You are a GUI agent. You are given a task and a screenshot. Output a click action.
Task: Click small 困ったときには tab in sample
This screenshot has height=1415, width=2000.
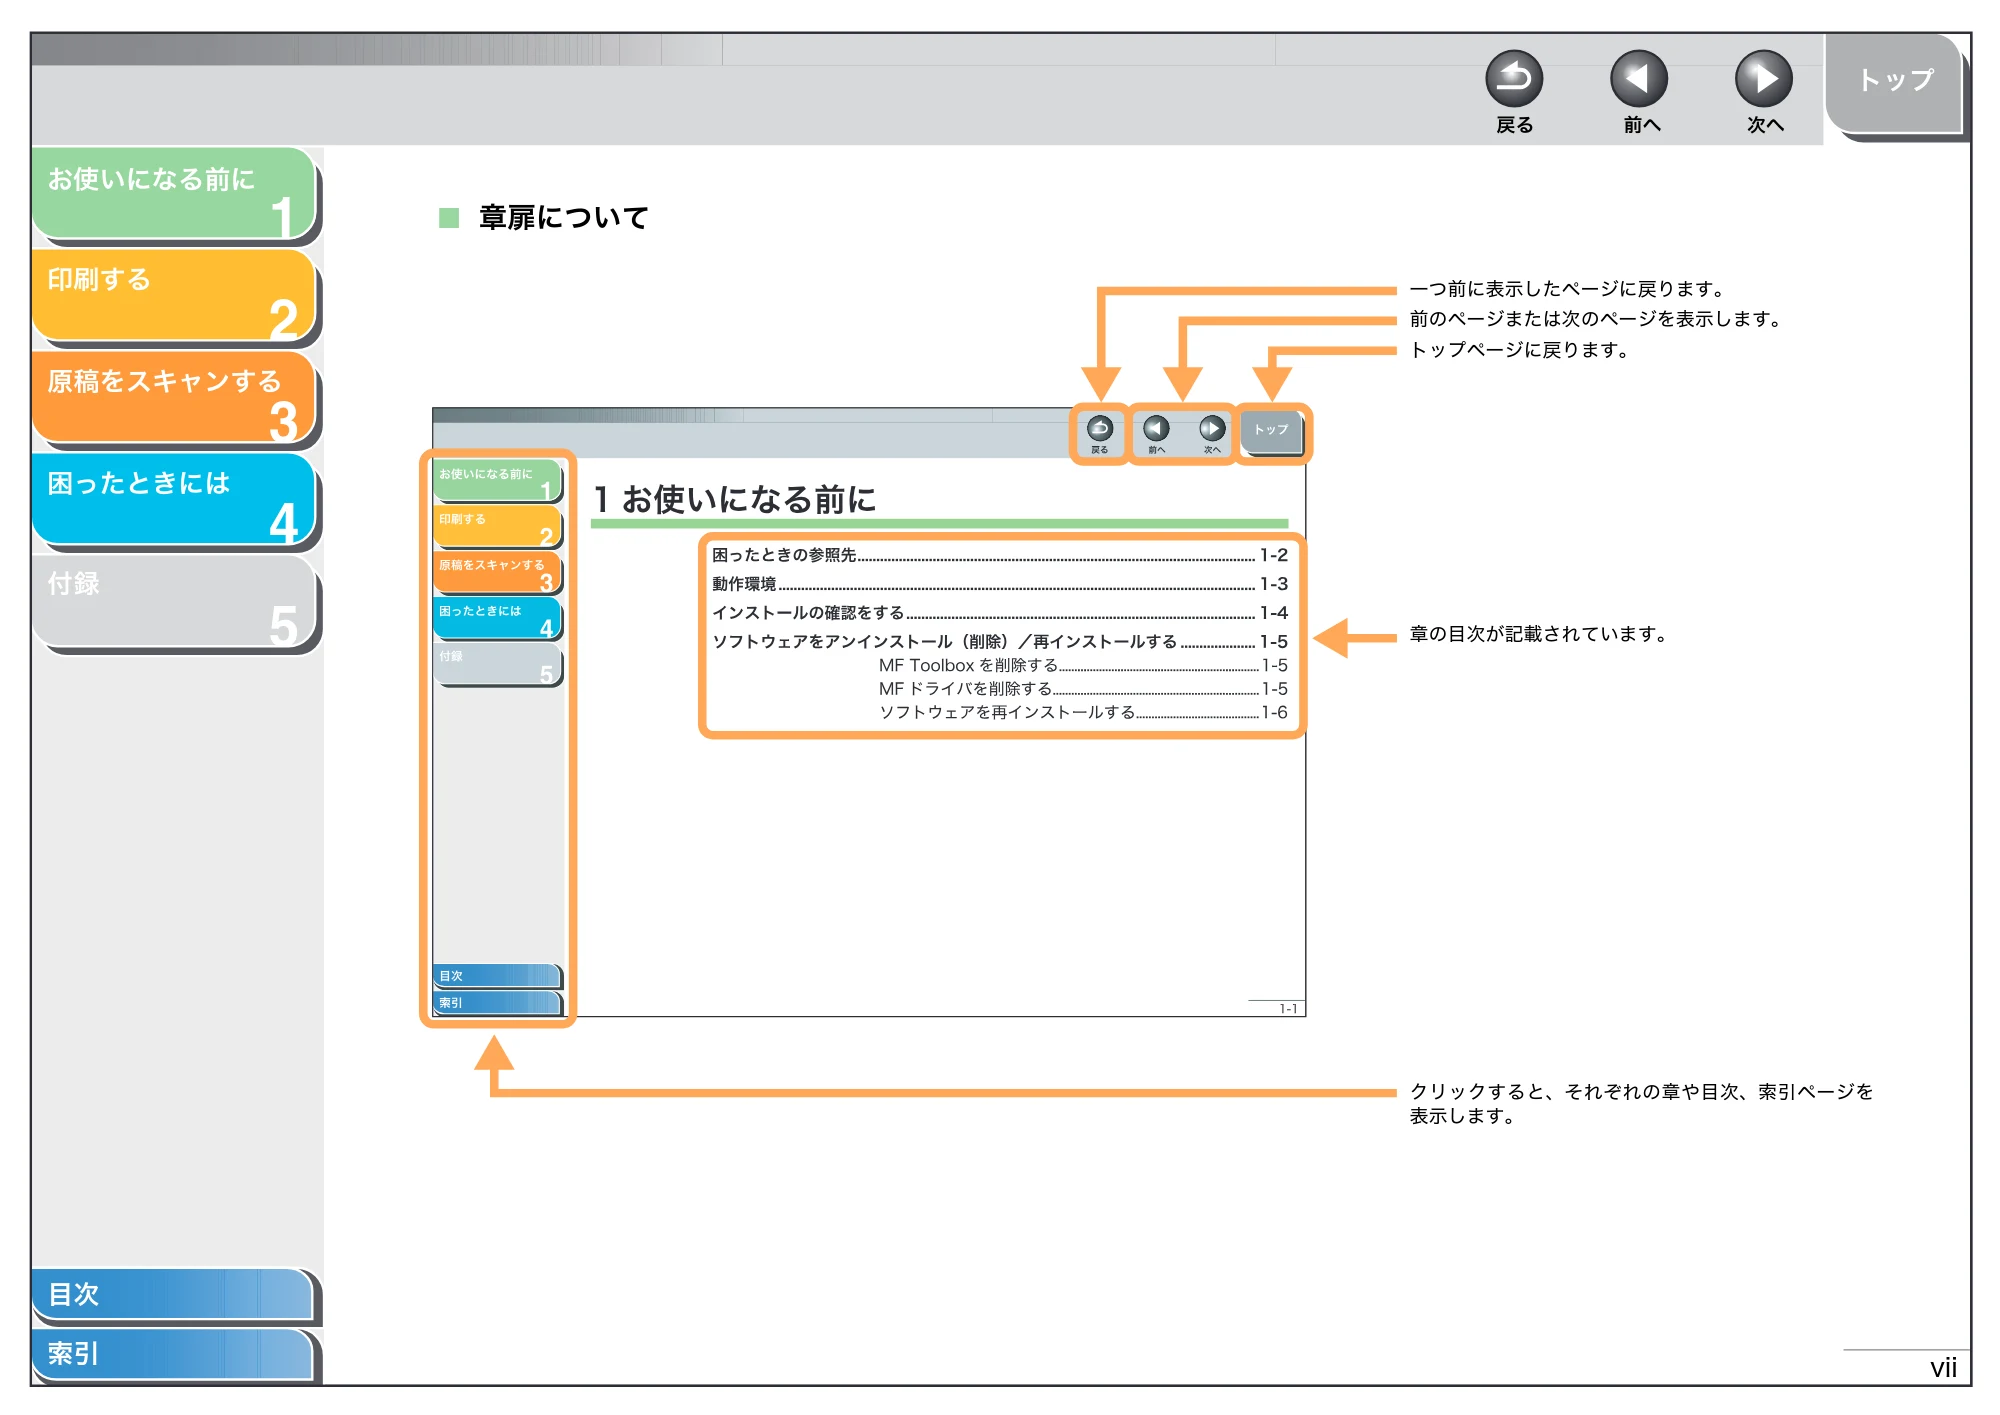[497, 618]
